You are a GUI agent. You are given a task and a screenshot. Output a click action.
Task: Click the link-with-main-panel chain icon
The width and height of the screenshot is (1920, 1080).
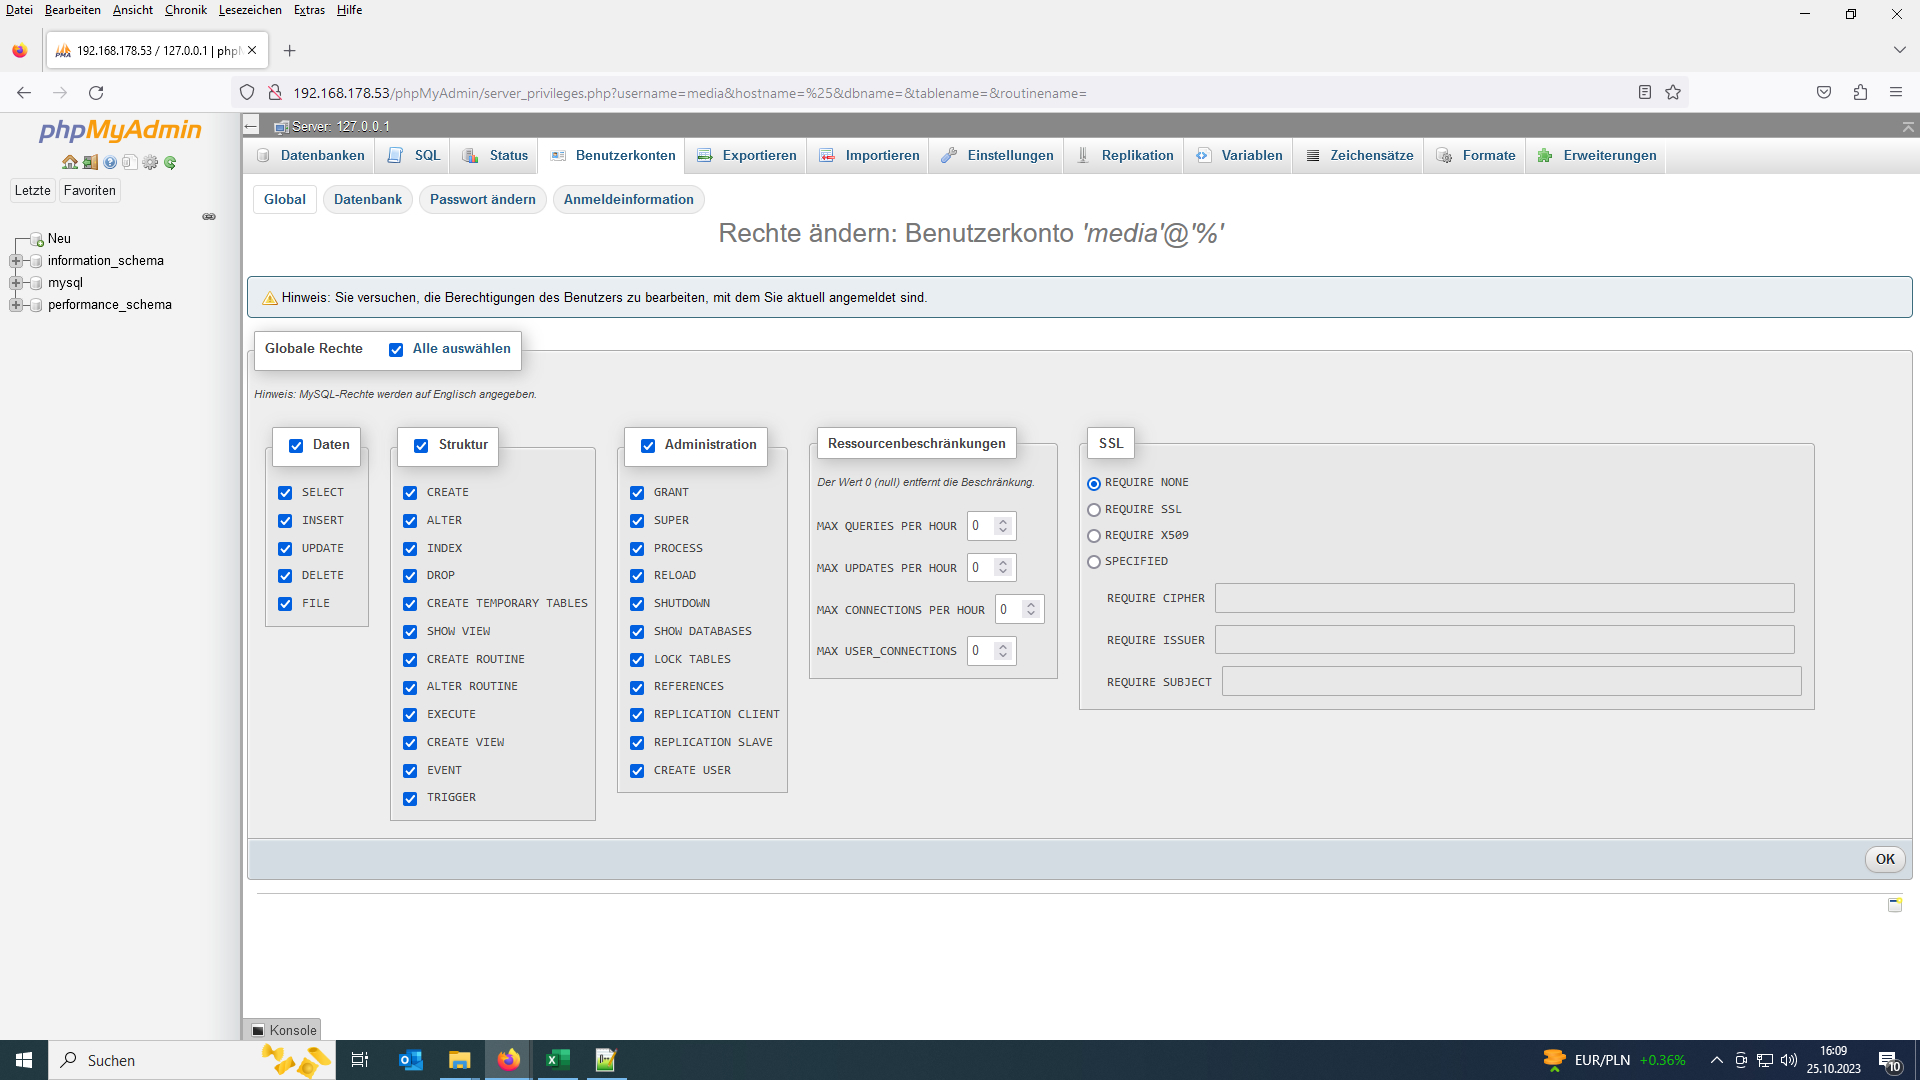tap(209, 216)
